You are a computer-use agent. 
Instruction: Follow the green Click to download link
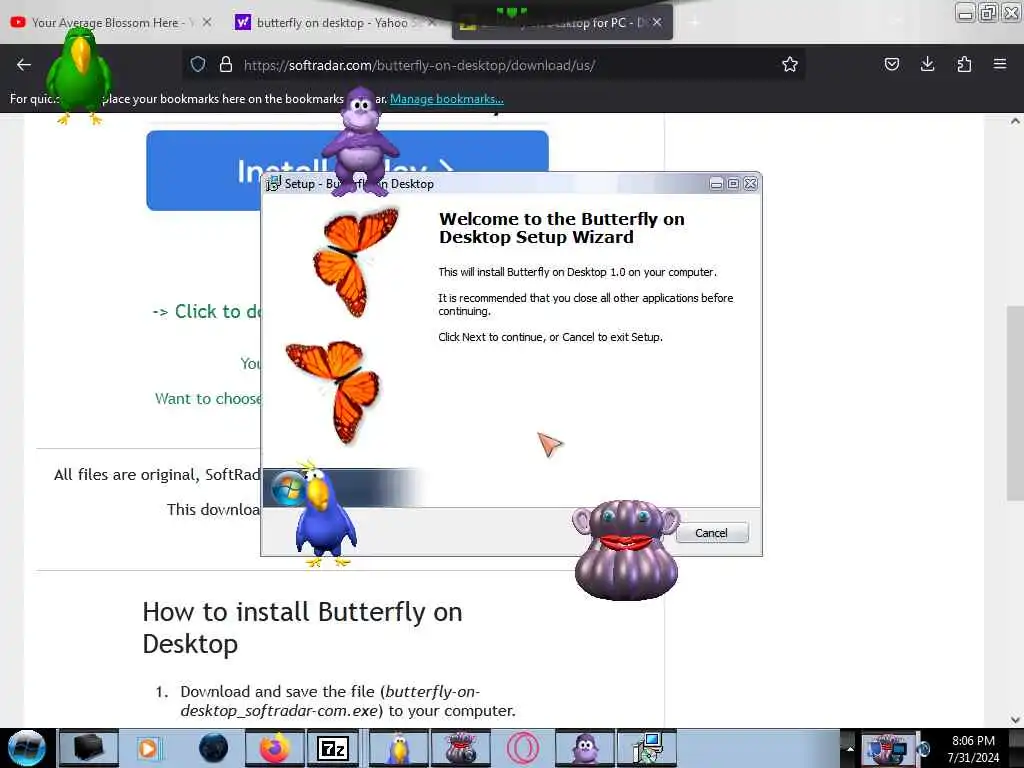[x=206, y=312]
